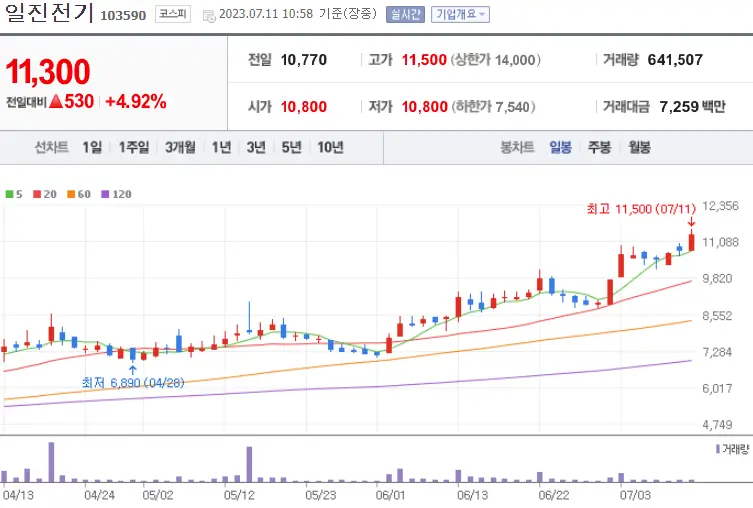Open the 기업개요 dropdown
753x508 pixels.
tap(460, 14)
